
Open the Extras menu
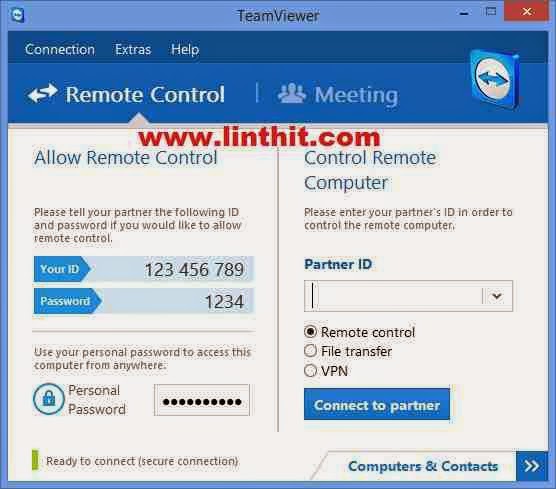(133, 49)
